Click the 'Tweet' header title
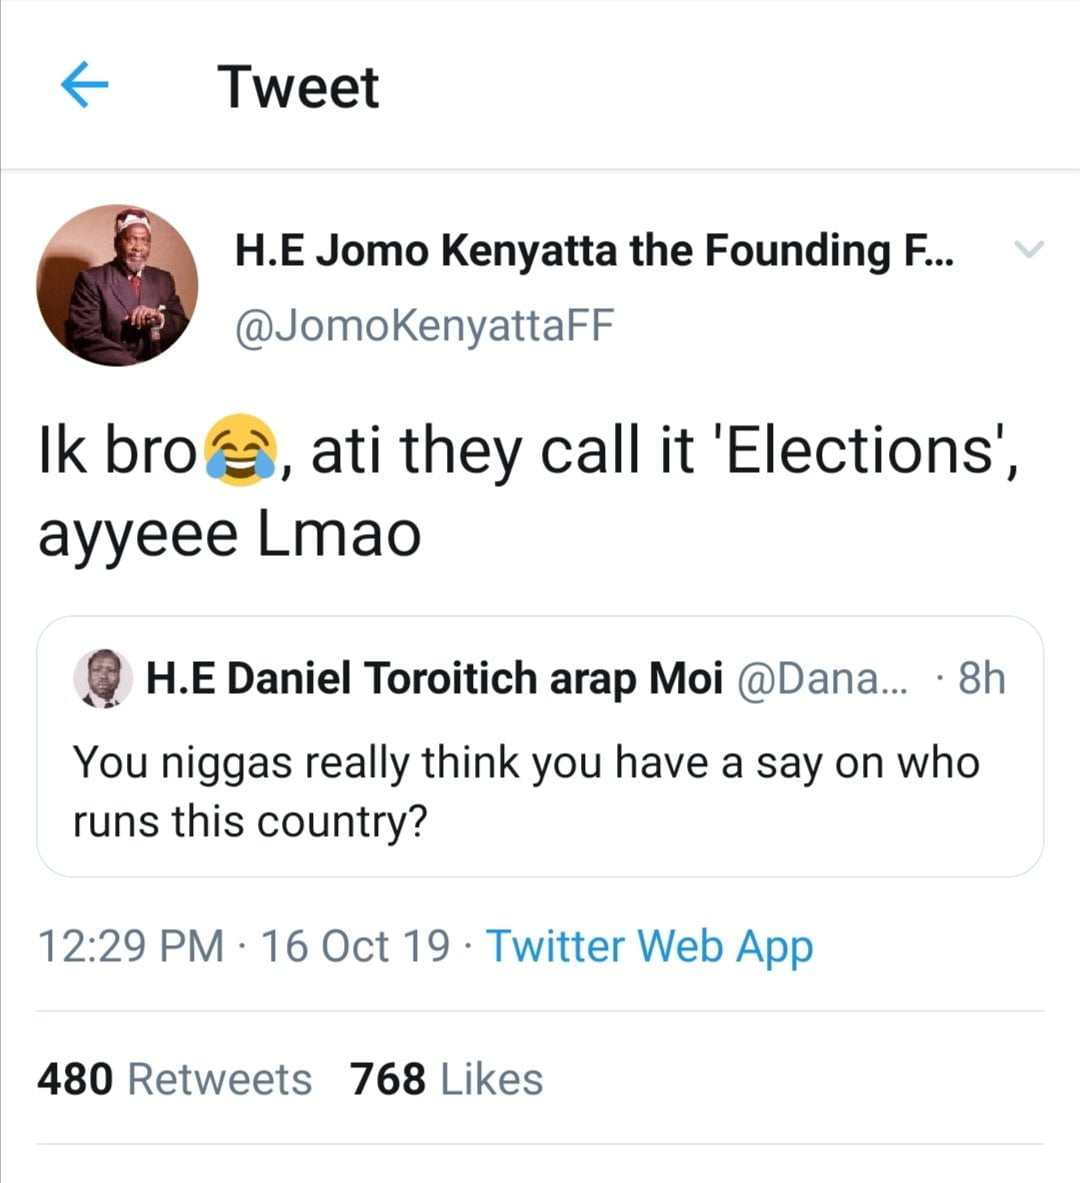Viewport: 1080px width, 1183px height. pyautogui.click(x=298, y=87)
